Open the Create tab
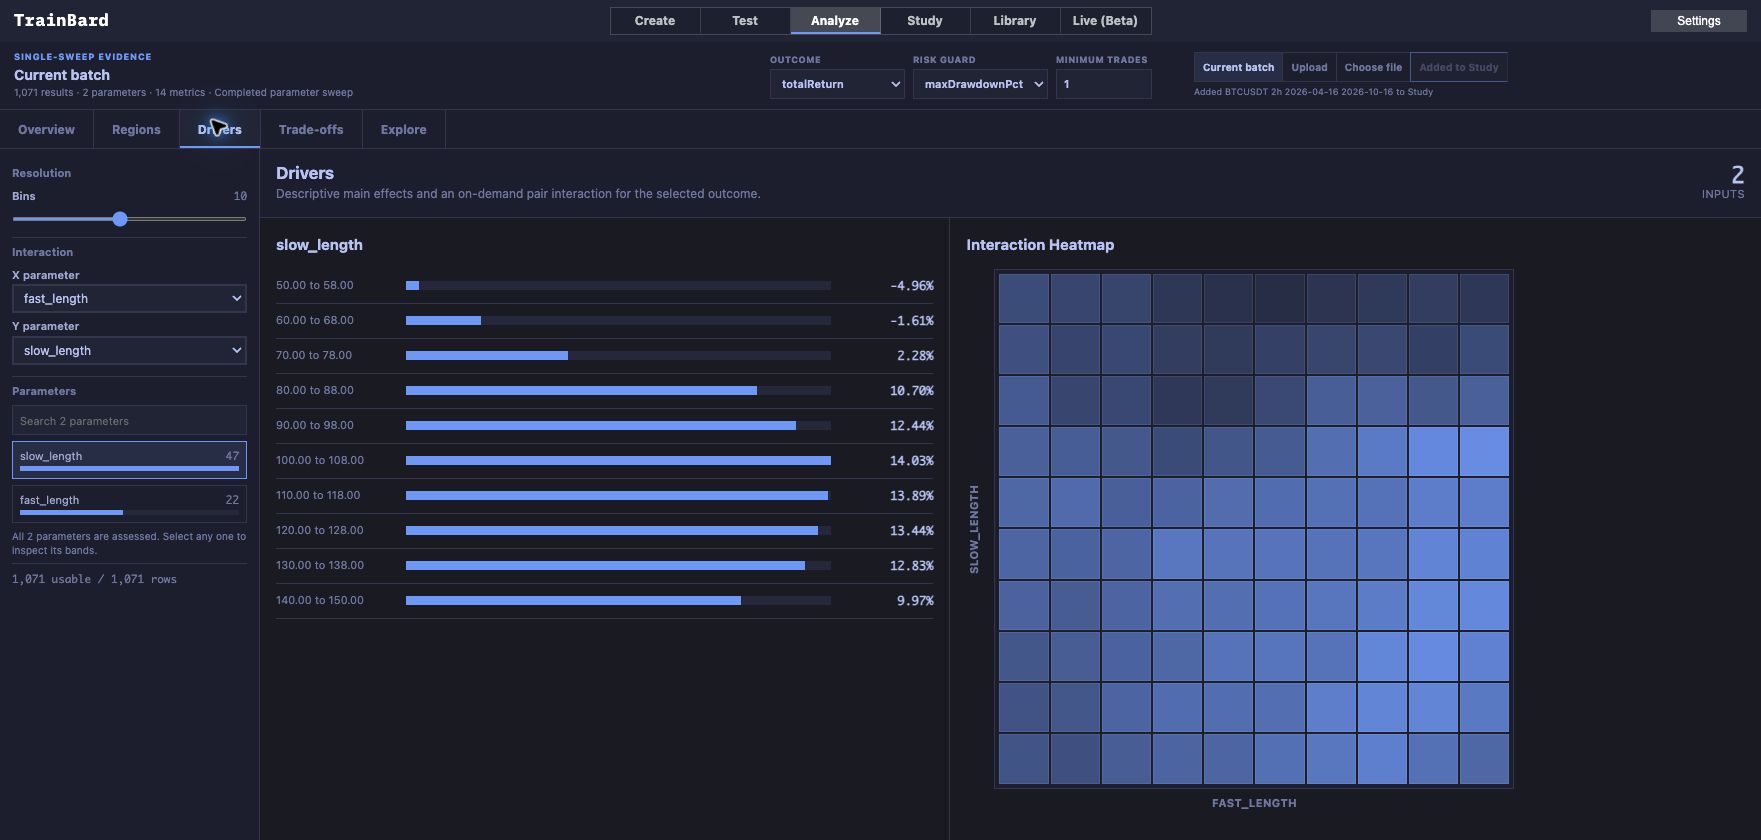Screen dimensions: 1761x840 pos(655,20)
